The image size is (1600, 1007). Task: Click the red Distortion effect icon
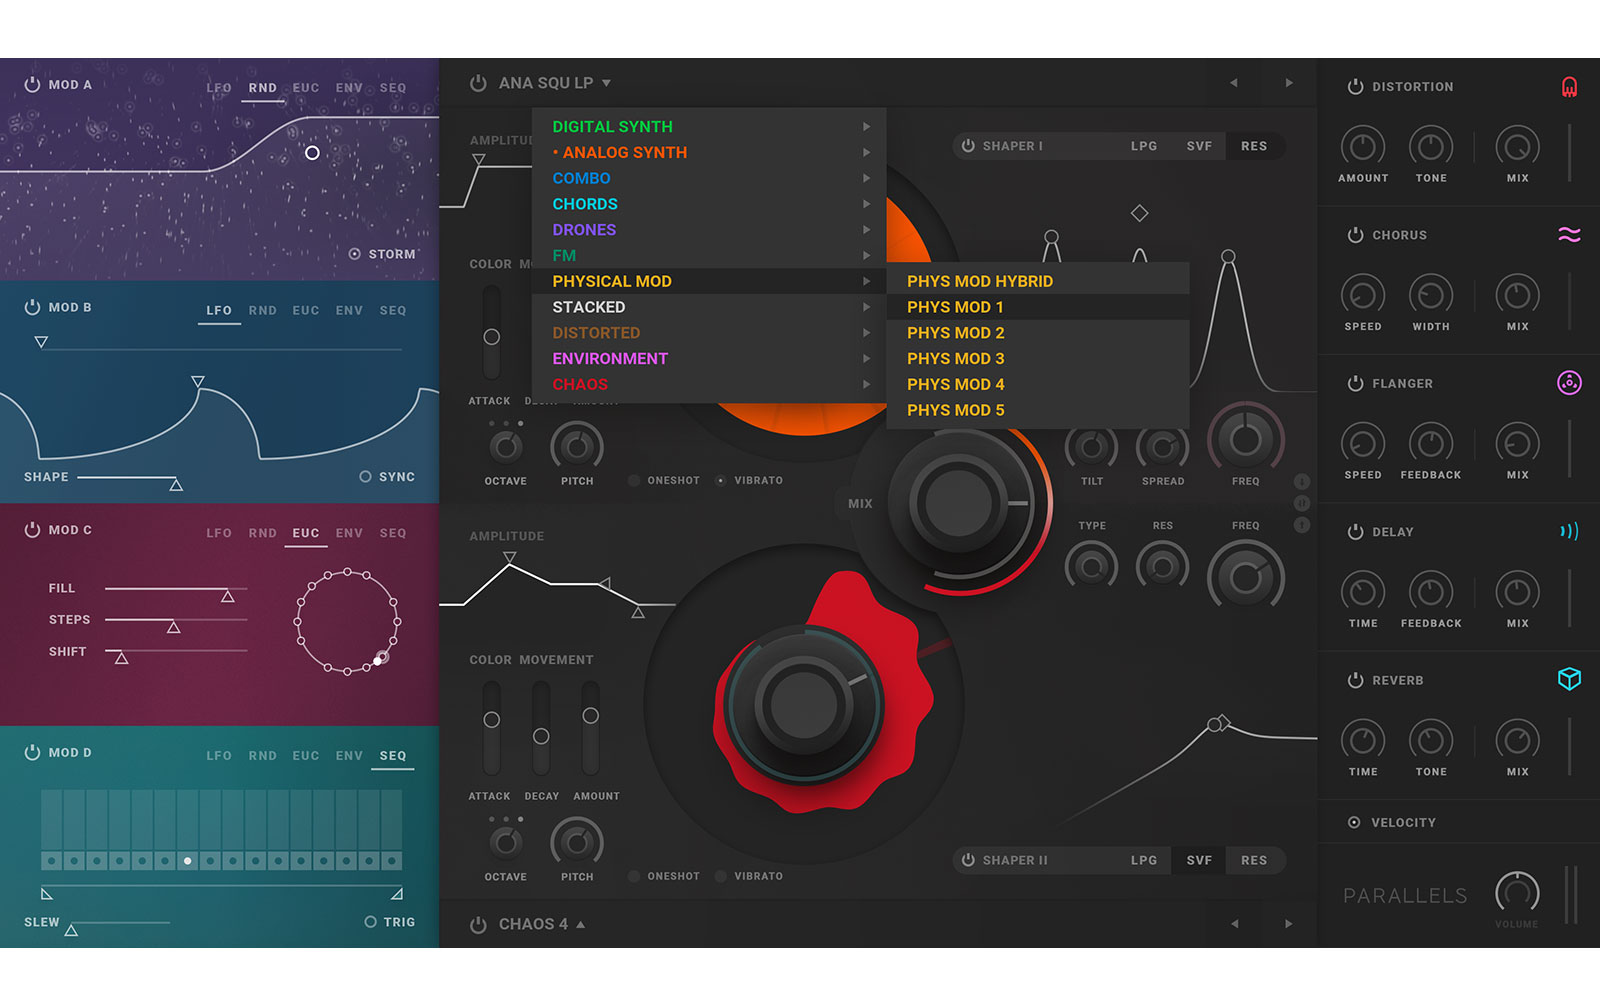click(1569, 87)
